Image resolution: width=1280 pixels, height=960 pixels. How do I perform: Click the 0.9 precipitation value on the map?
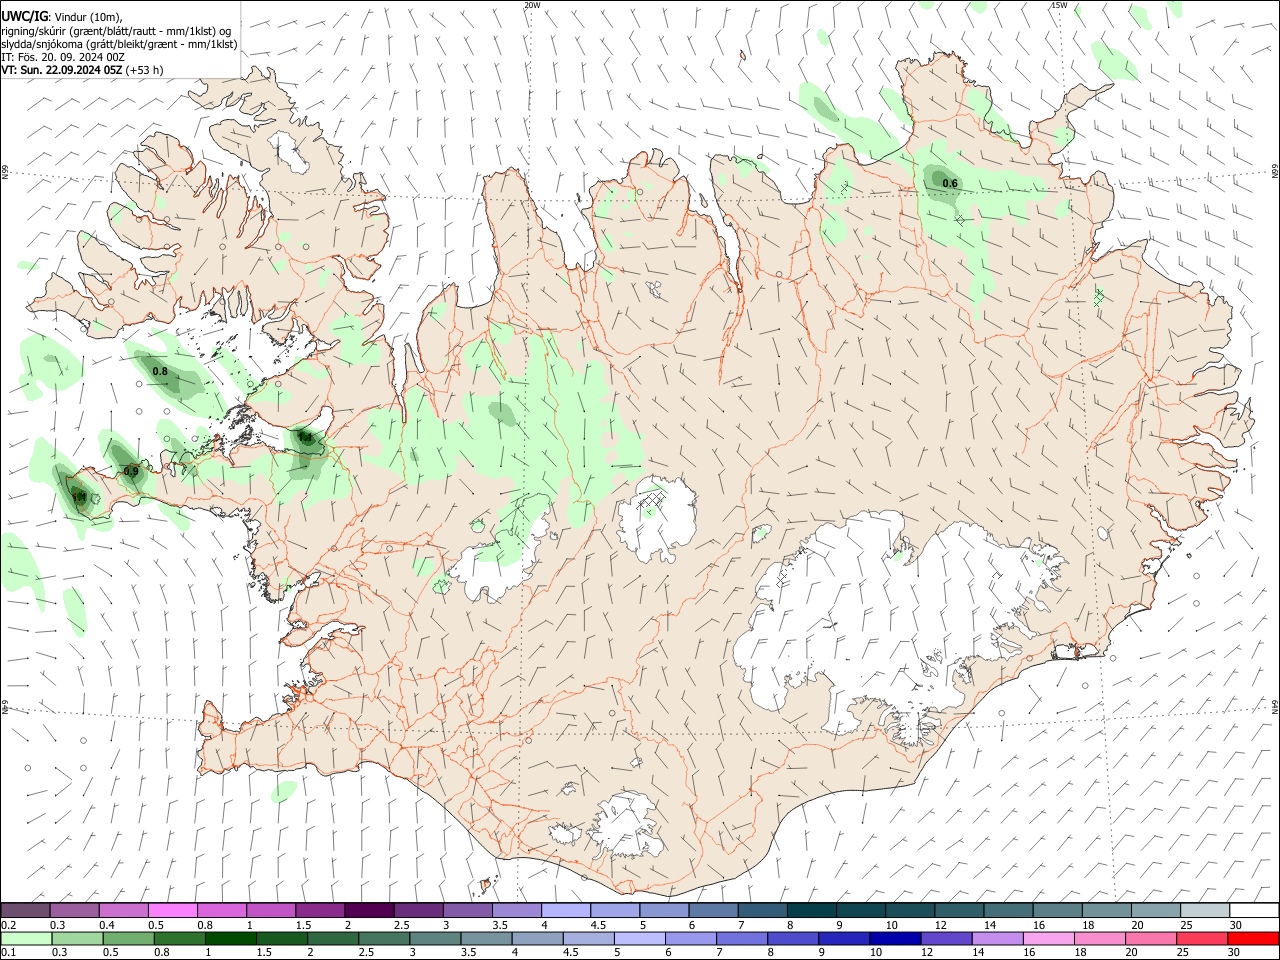(x=131, y=471)
